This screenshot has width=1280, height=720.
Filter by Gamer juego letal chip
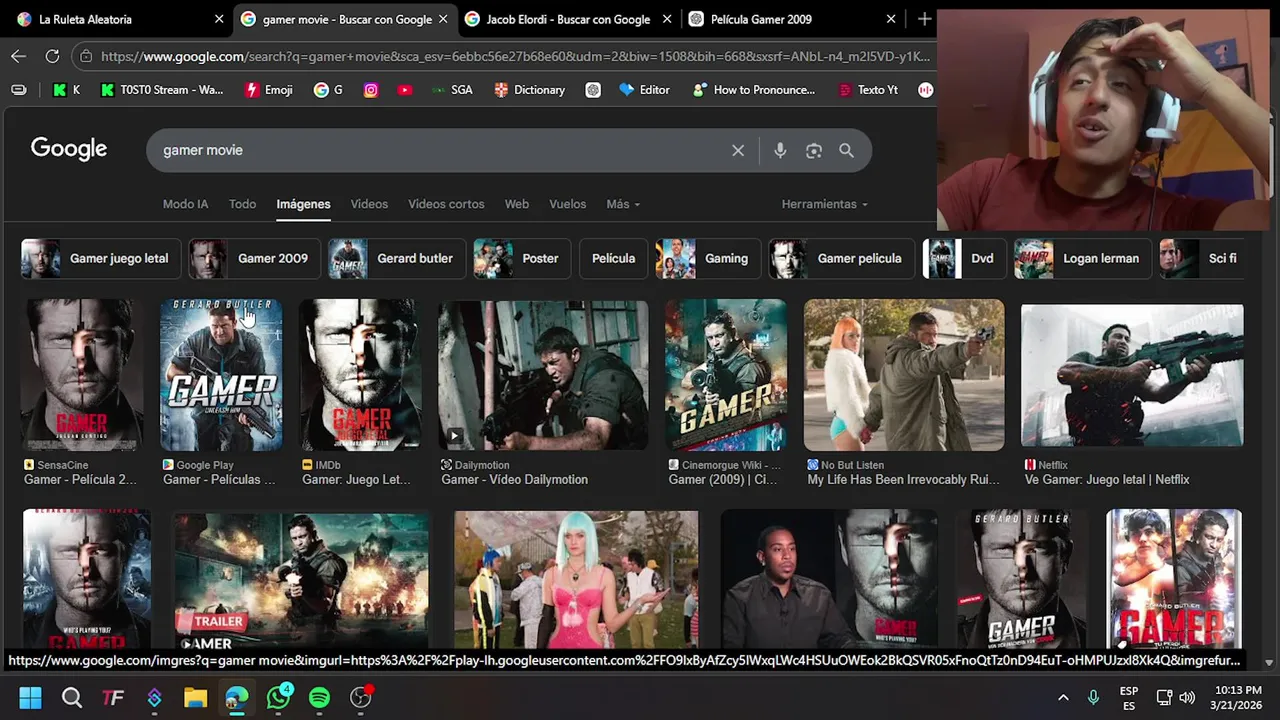tap(101, 258)
